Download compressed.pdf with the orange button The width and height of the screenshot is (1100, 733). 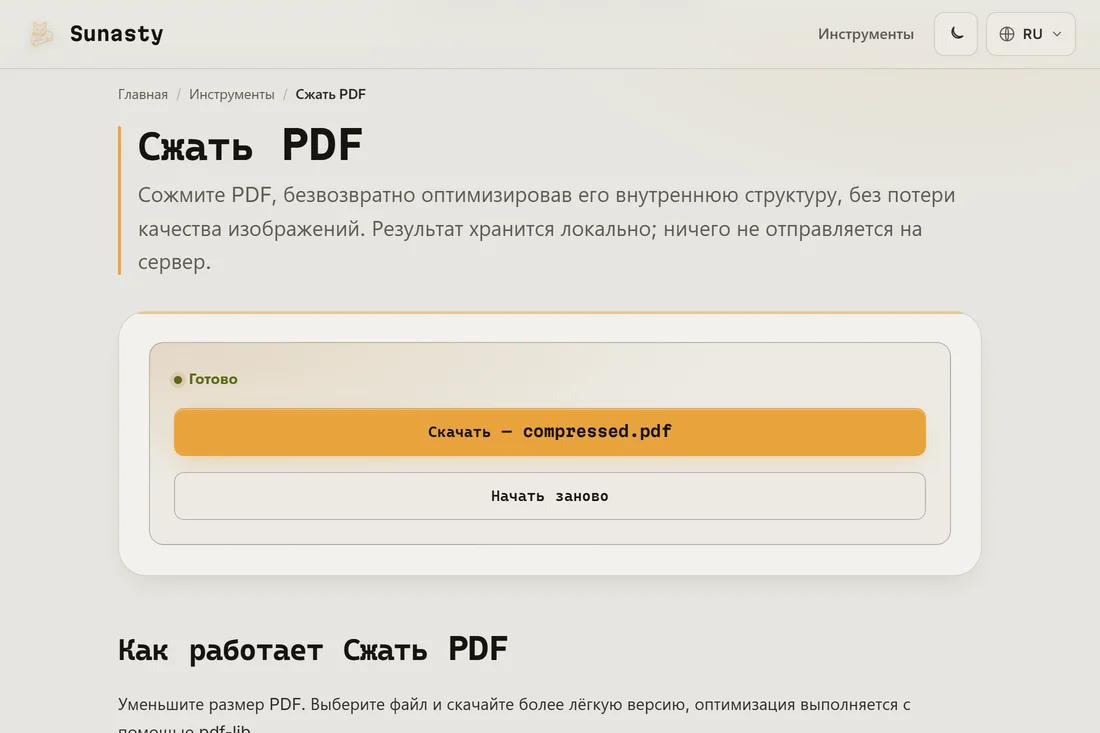549,431
